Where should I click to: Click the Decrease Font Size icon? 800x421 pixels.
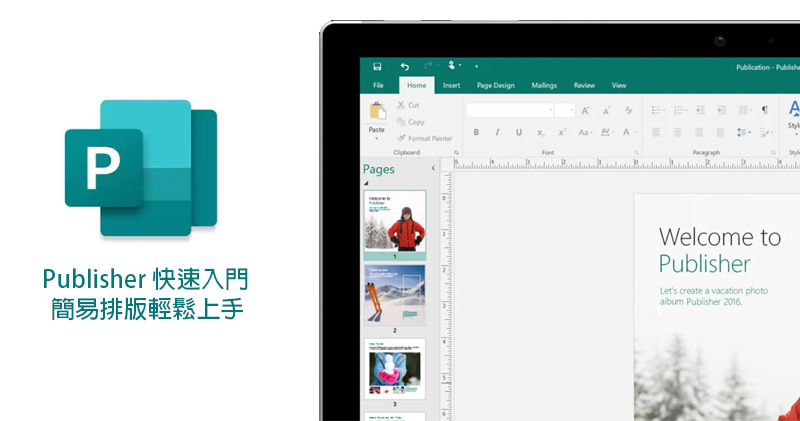point(607,111)
